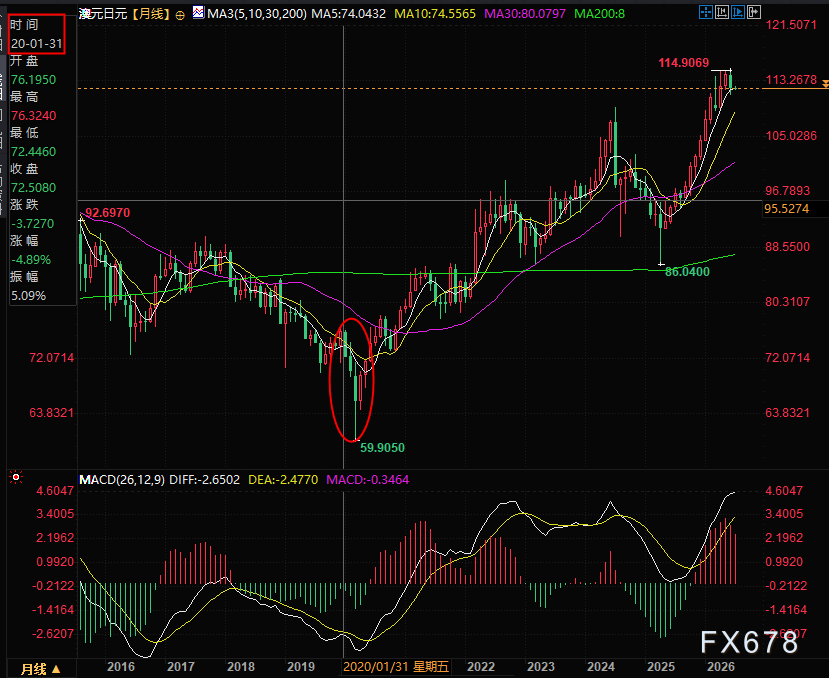Click the 澳元日元 symbol title
The width and height of the screenshot is (829, 678).
tap(104, 14)
